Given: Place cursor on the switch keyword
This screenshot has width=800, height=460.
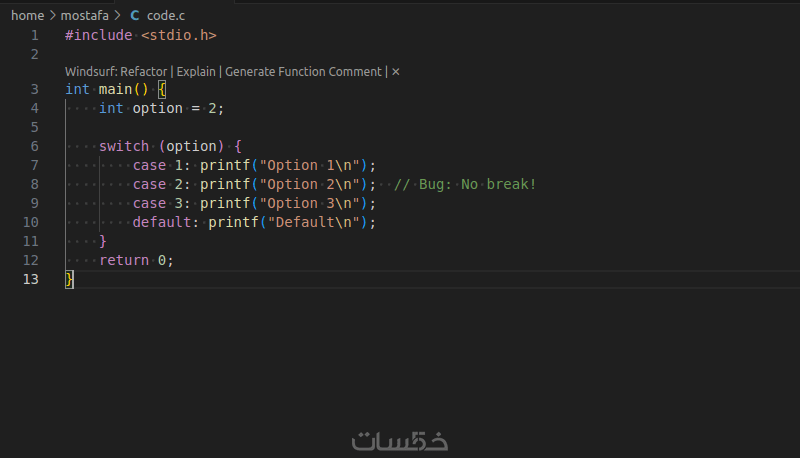Looking at the screenshot, I should pyautogui.click(x=124, y=146).
